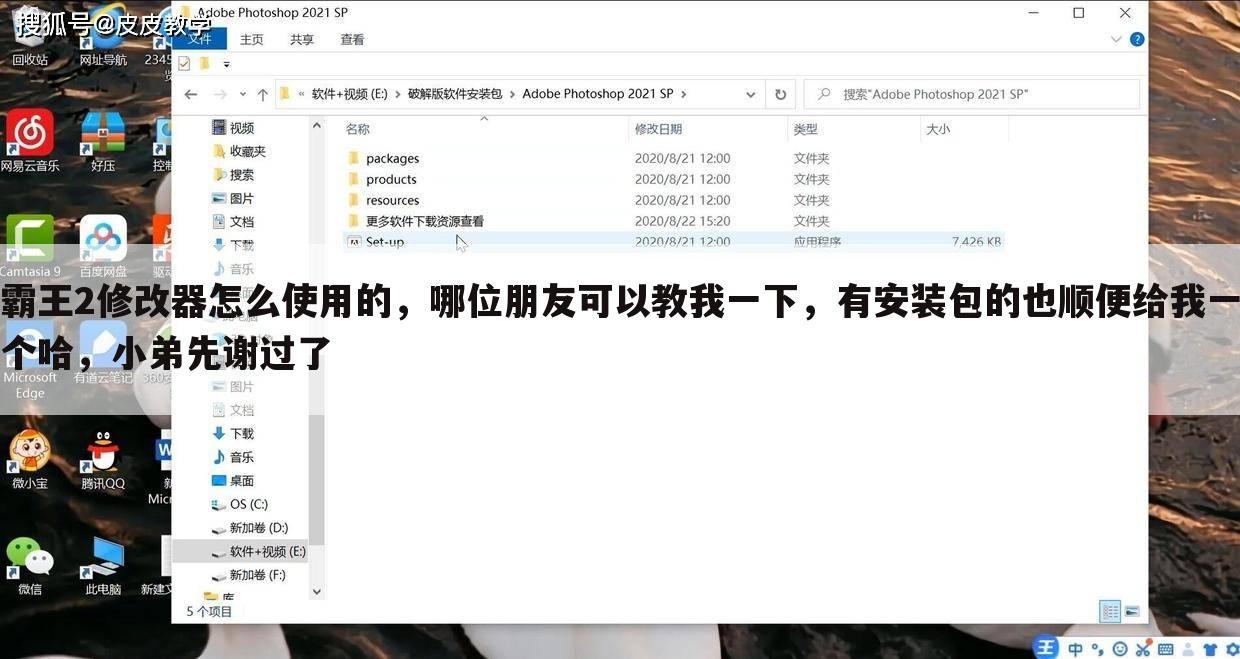Screen dimensions: 1240x659
Task: Expand the ribbon with the chevron near help
Action: [1117, 40]
